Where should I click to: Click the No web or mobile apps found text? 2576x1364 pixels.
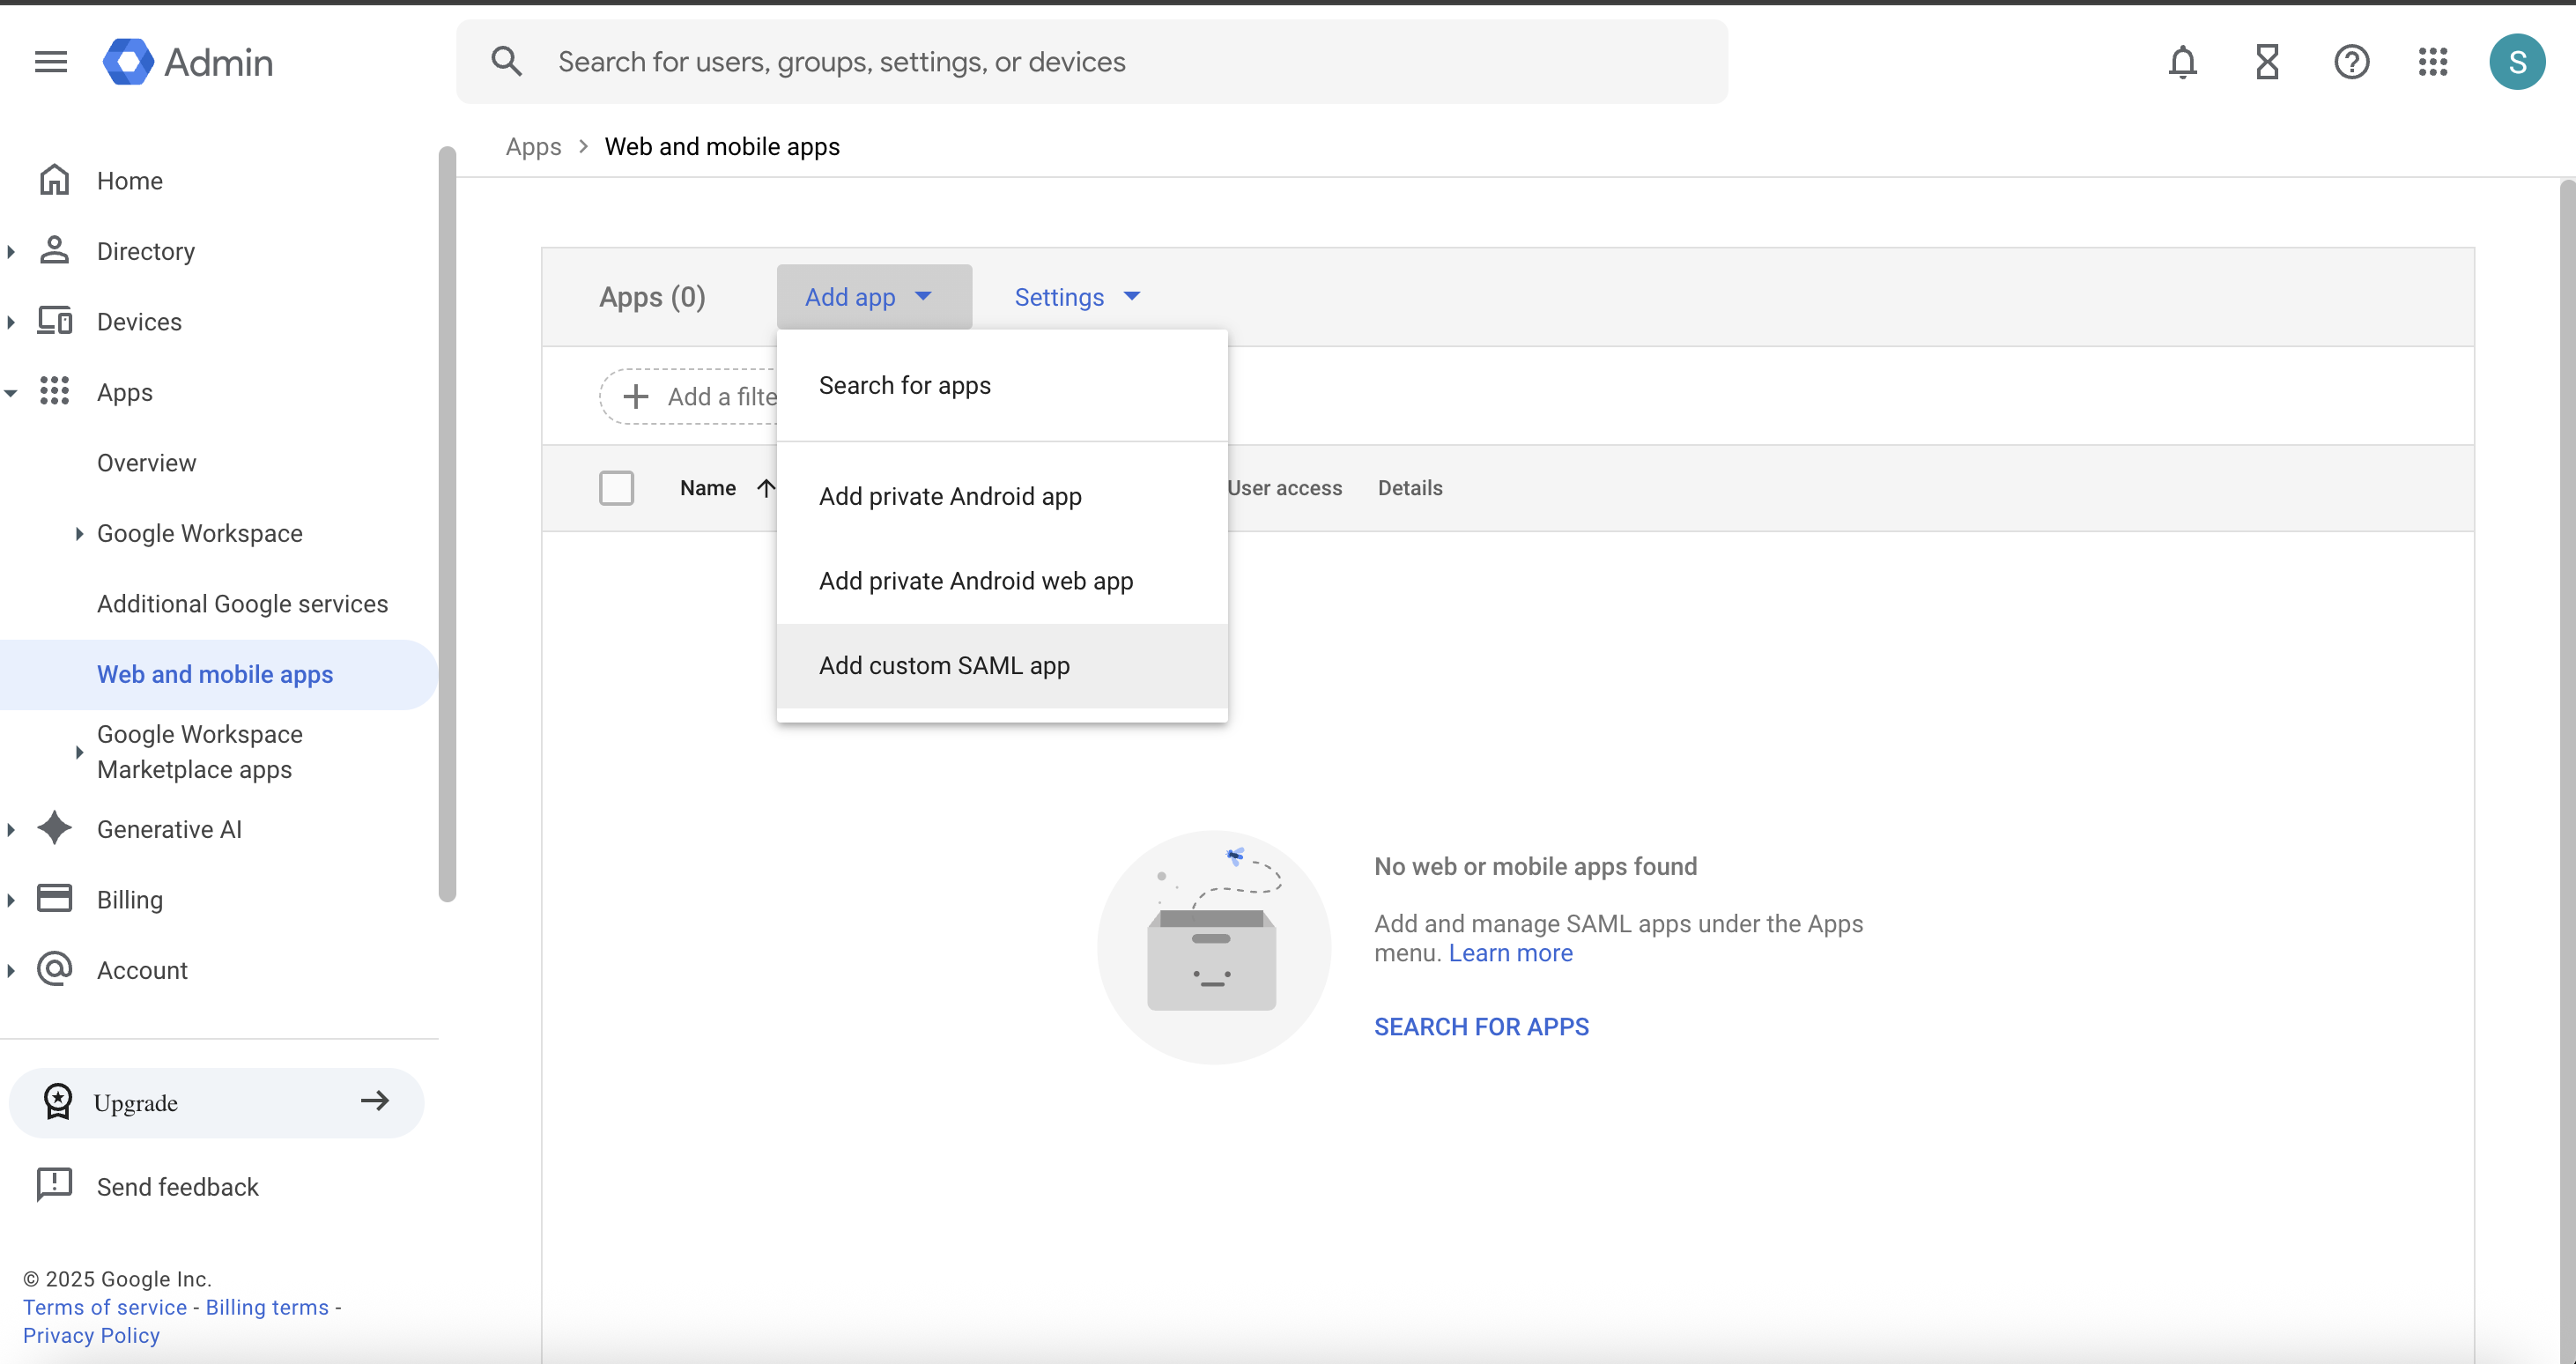click(1535, 866)
